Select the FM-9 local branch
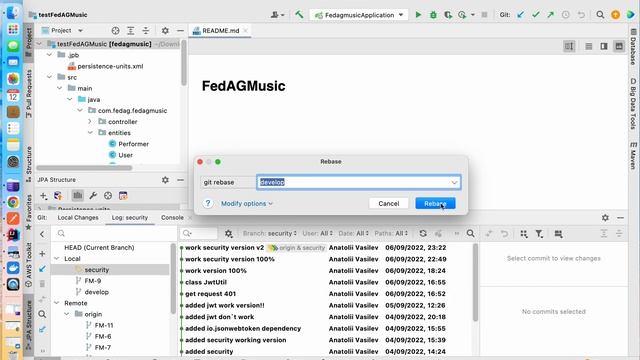 click(93, 281)
